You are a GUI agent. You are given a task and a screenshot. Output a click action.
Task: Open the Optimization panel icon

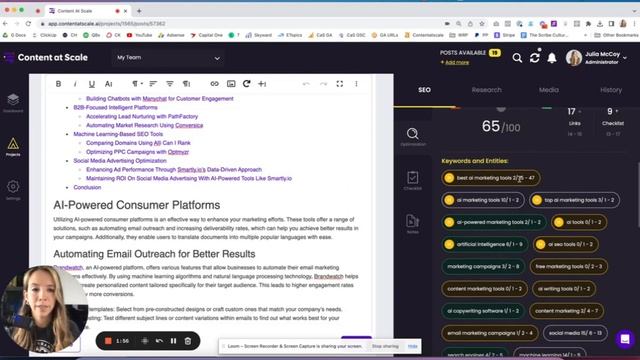point(413,137)
